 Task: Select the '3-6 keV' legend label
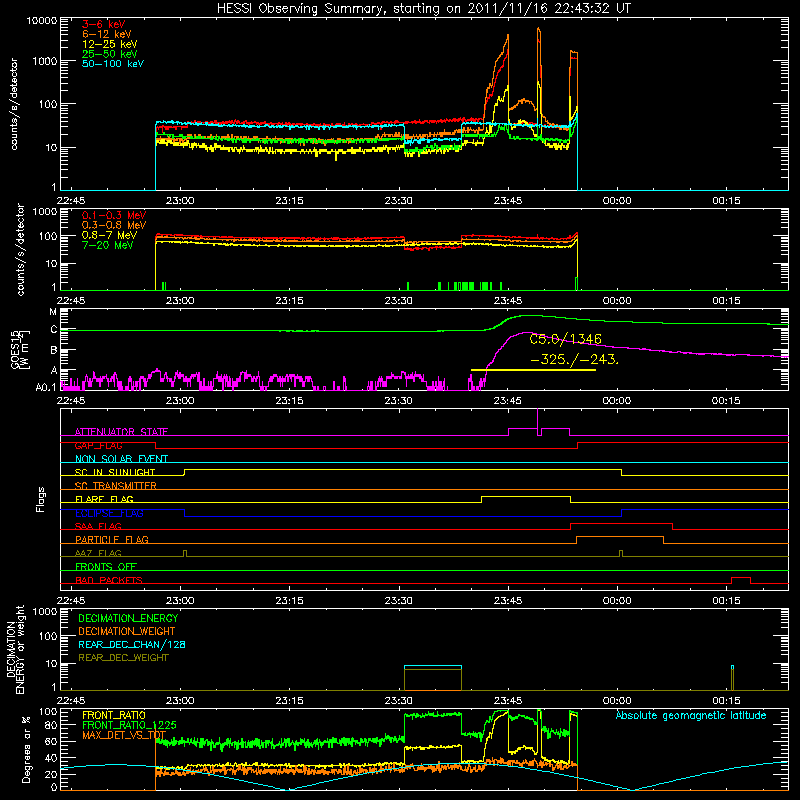[103, 24]
